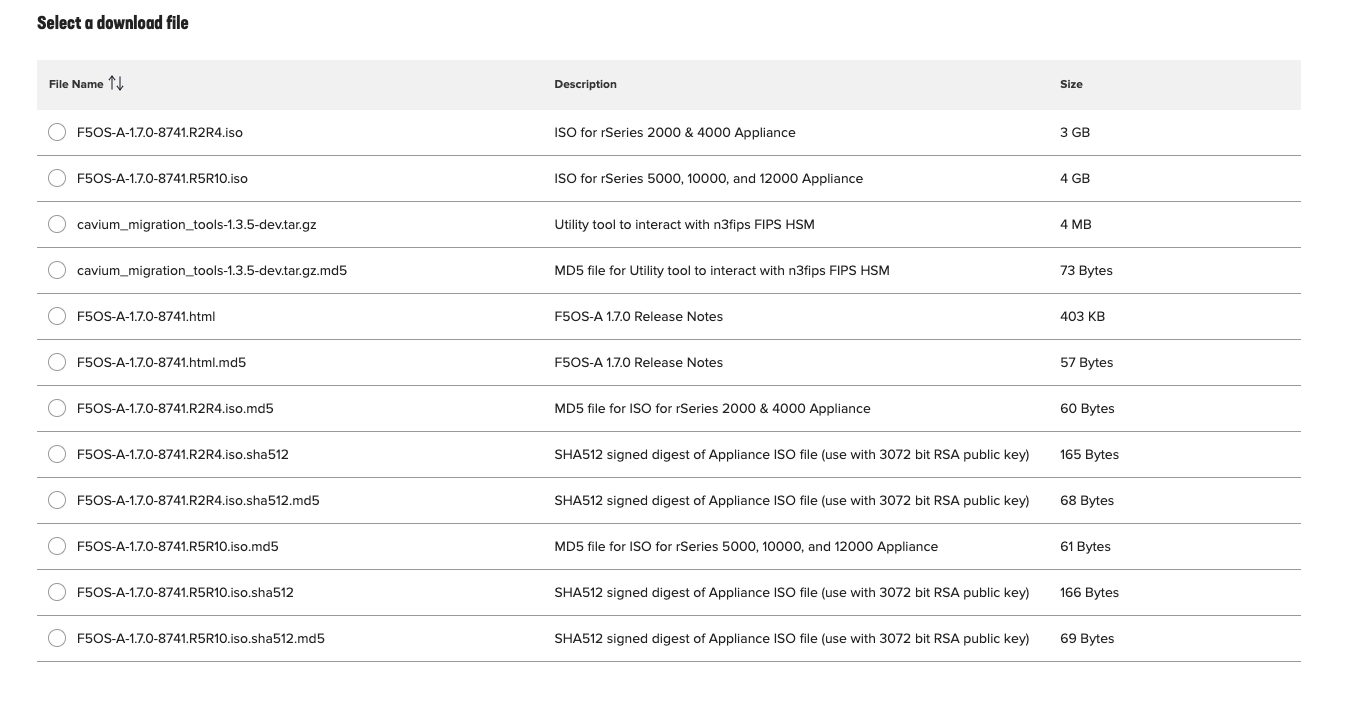Click file name F5OS-A-1.7.0-8741.R5R10.iso

(x=162, y=178)
